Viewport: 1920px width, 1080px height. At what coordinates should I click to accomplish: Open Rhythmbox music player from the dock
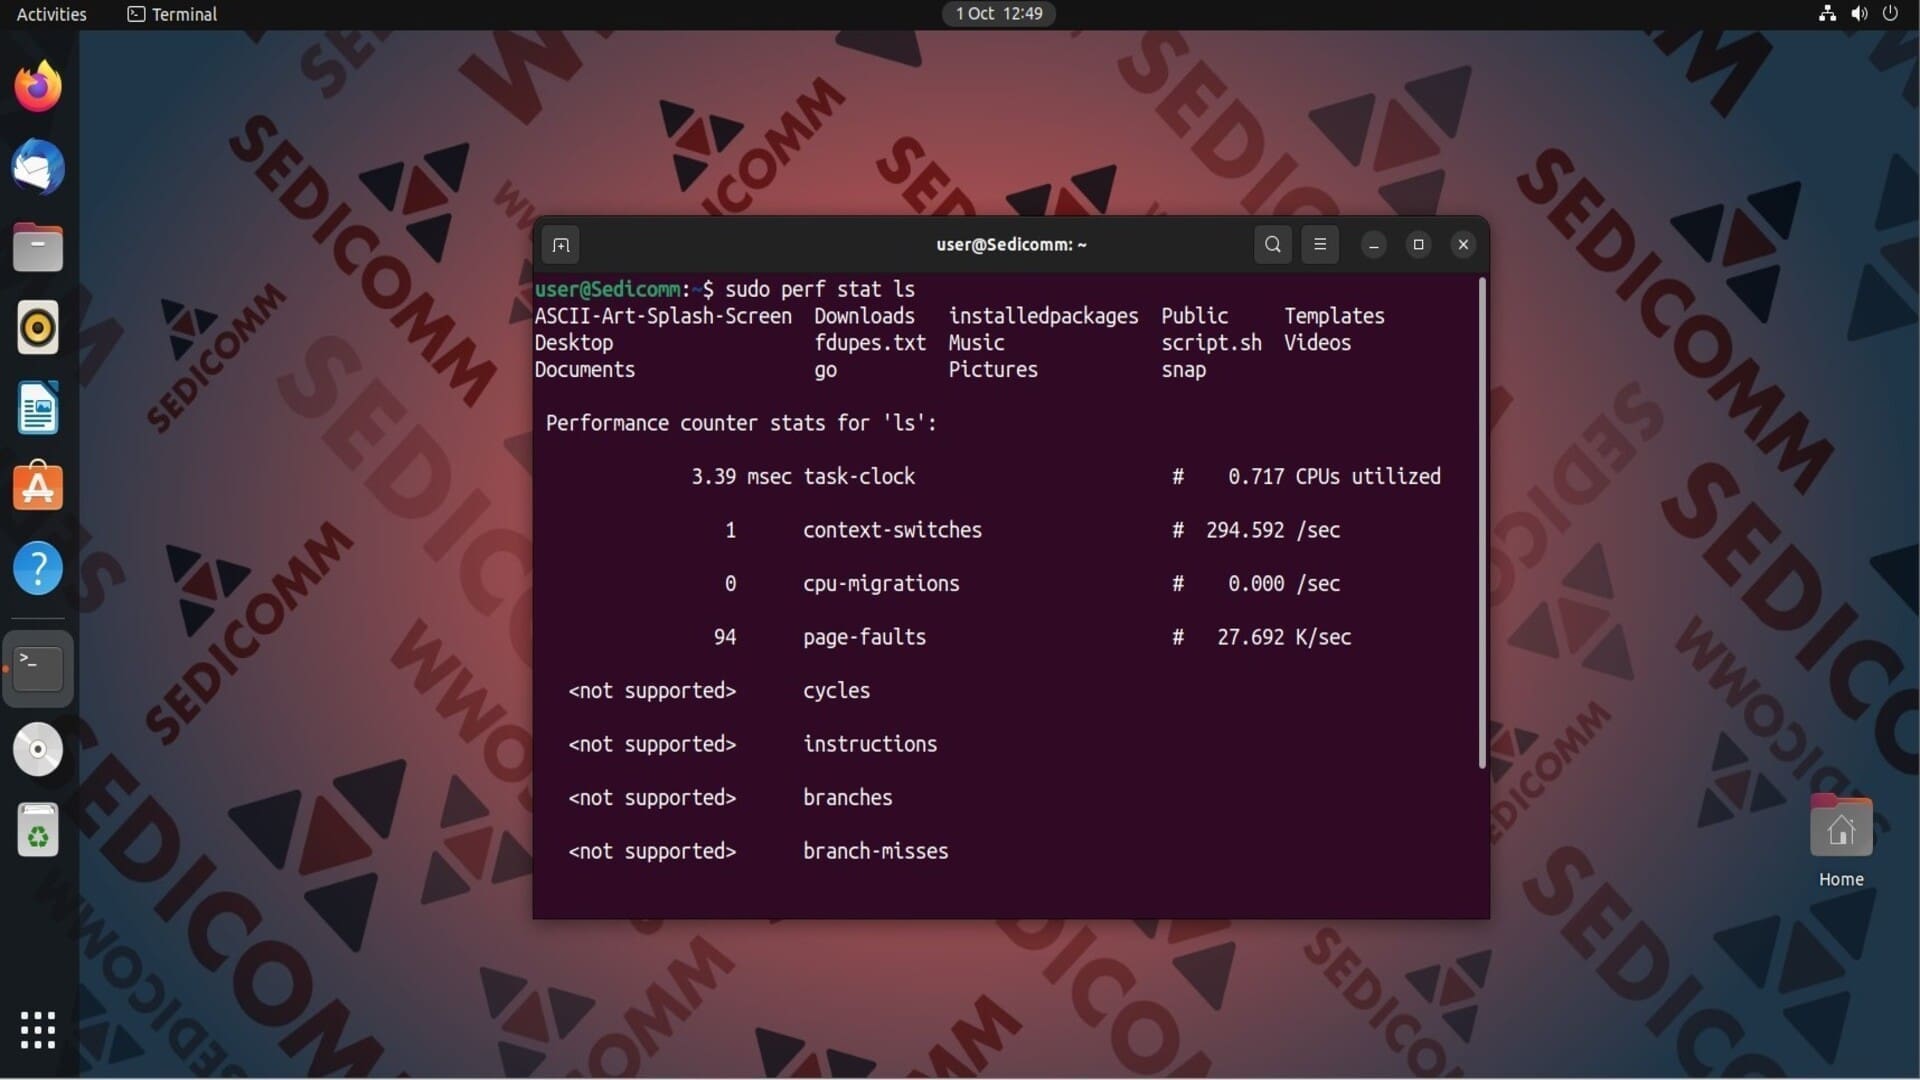(x=38, y=327)
